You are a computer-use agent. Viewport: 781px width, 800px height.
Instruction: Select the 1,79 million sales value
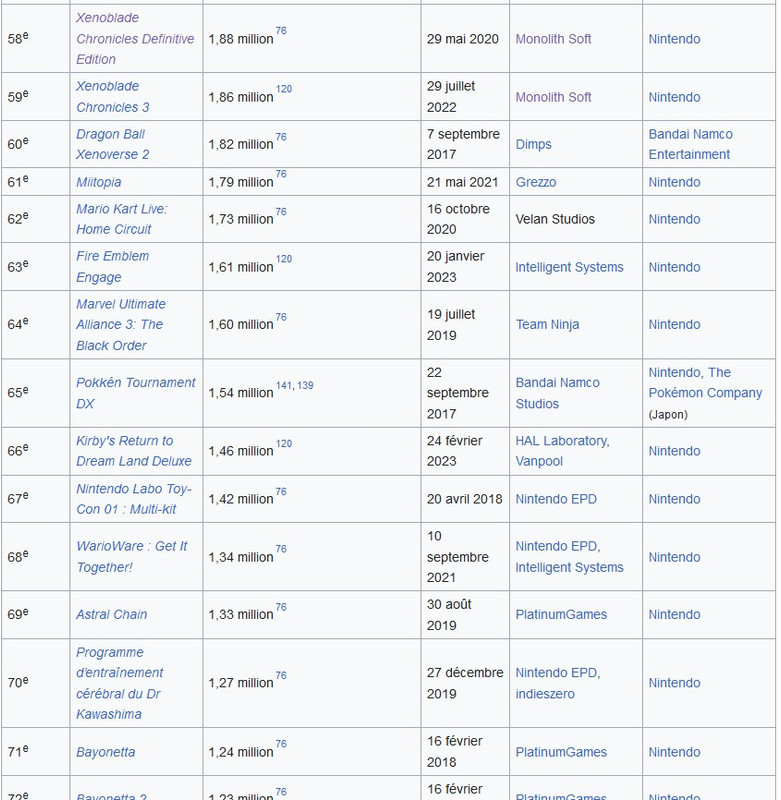(241, 182)
